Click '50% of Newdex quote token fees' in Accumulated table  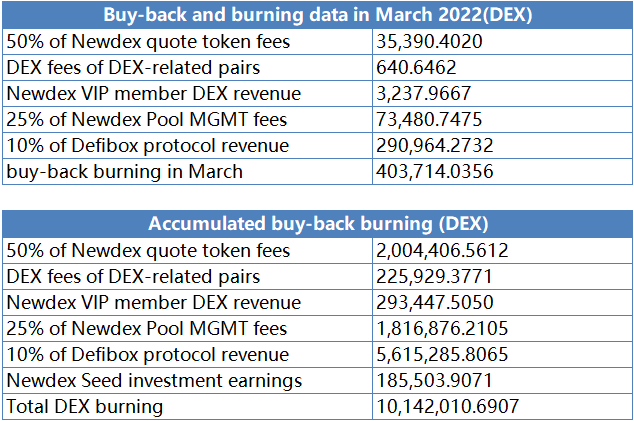pos(148,251)
